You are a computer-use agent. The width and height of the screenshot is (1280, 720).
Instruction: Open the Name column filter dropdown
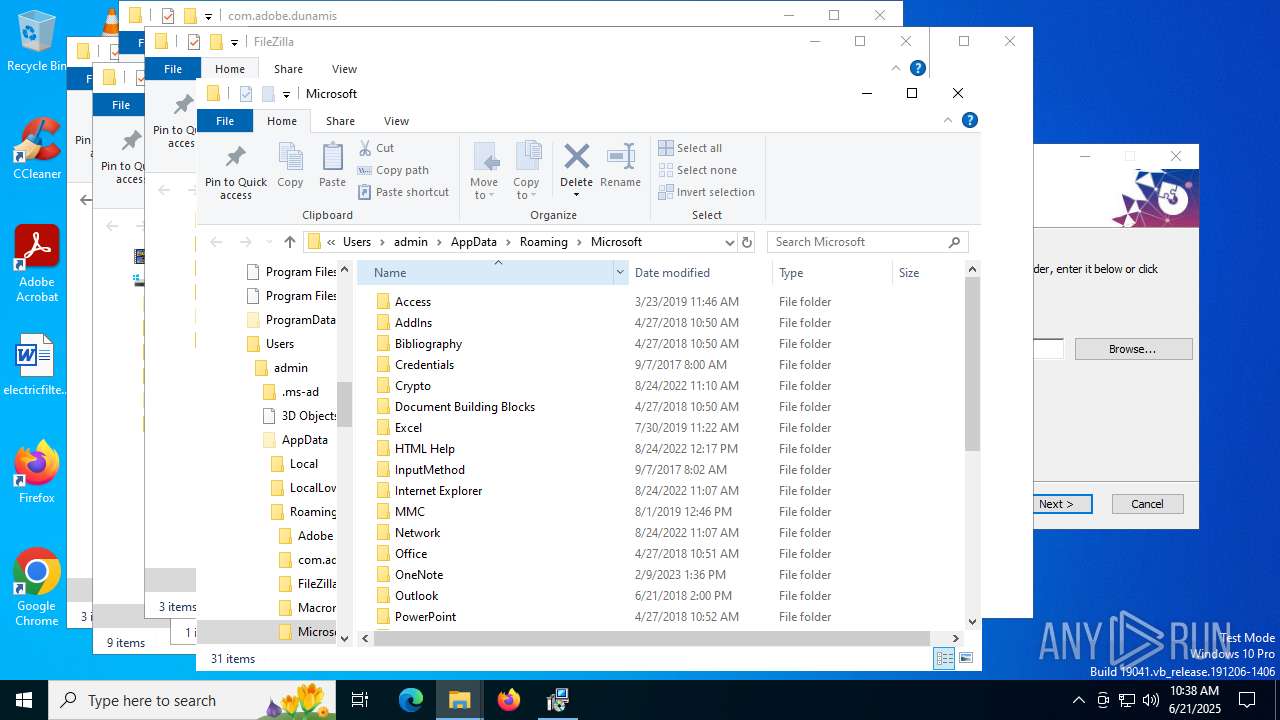(x=620, y=273)
